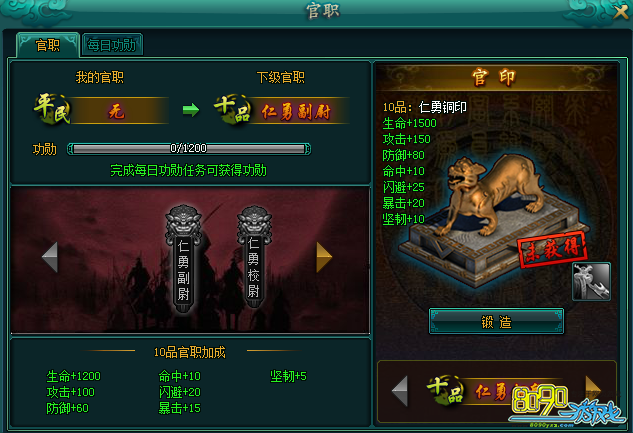
Task: Open the 每日功勋 tab
Action: click(x=112, y=45)
